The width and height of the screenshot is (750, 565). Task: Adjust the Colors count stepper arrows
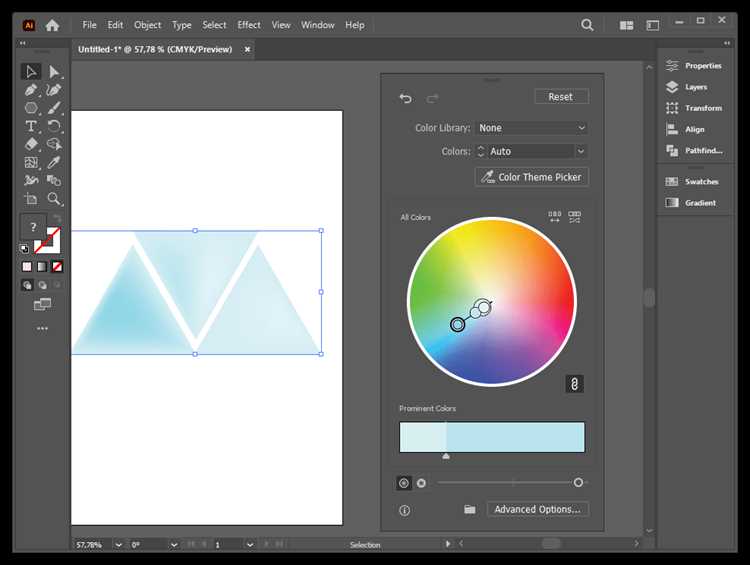pos(481,151)
